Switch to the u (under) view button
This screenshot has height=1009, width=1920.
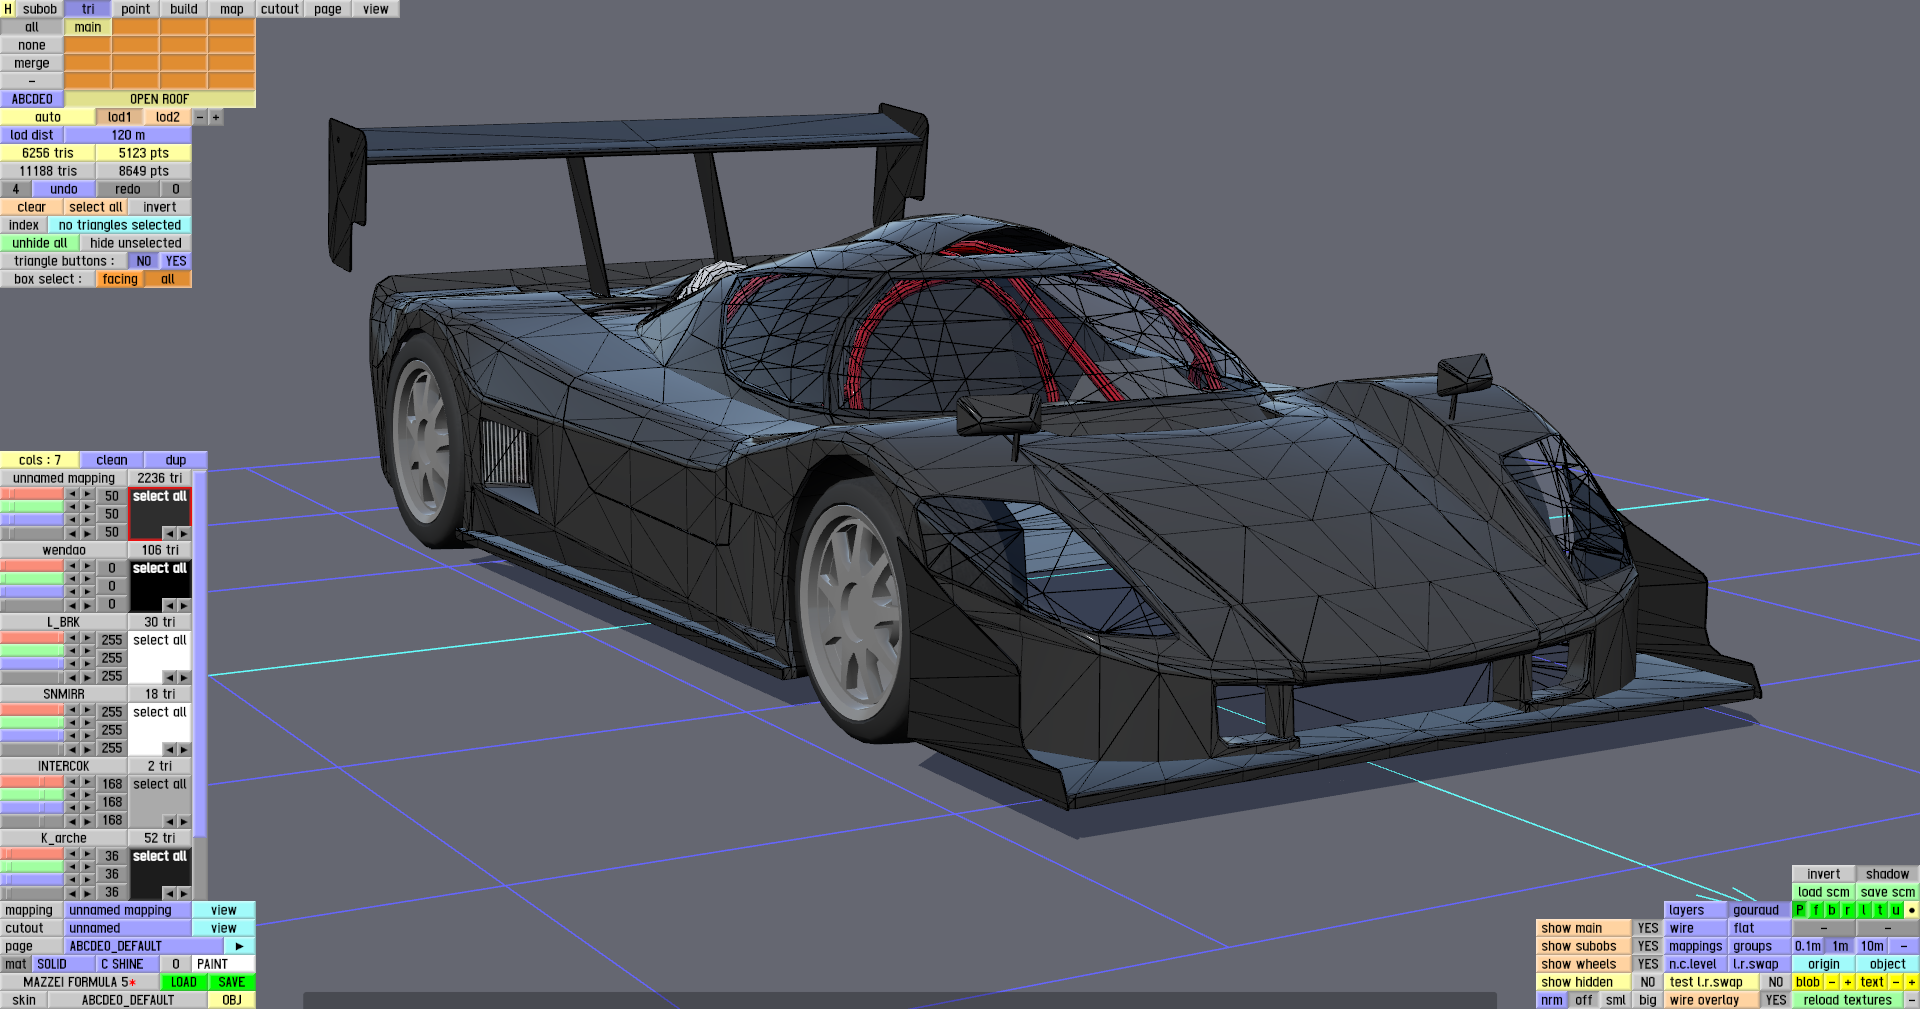1896,910
